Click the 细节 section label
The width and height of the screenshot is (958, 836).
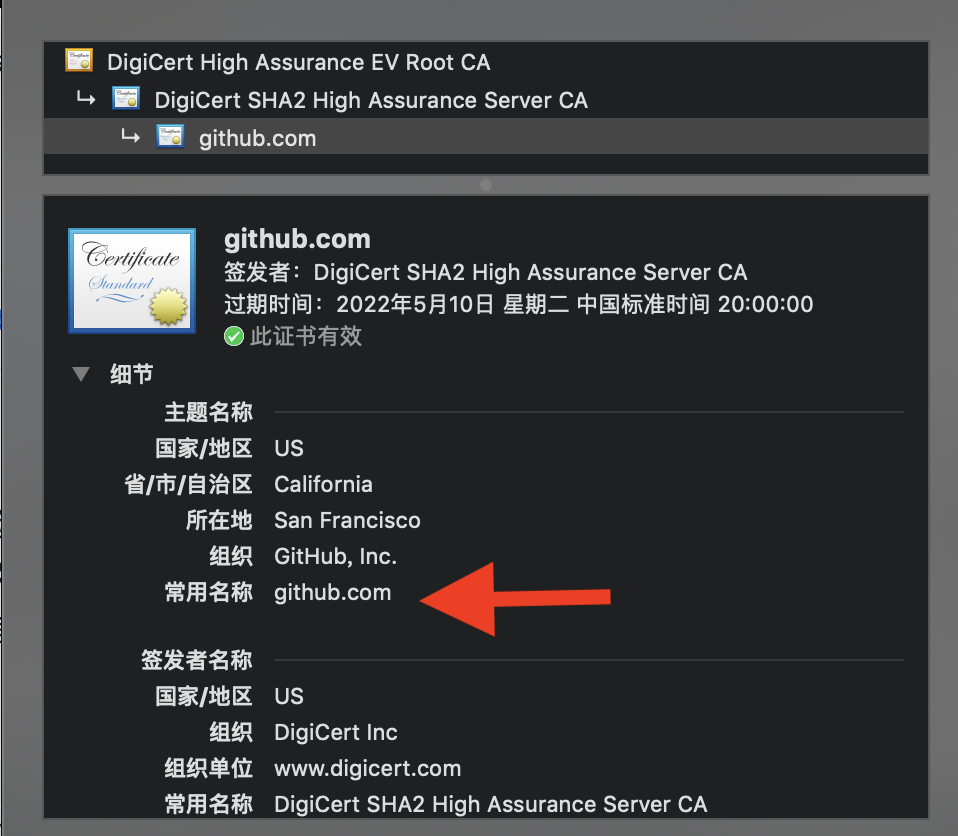tap(132, 374)
